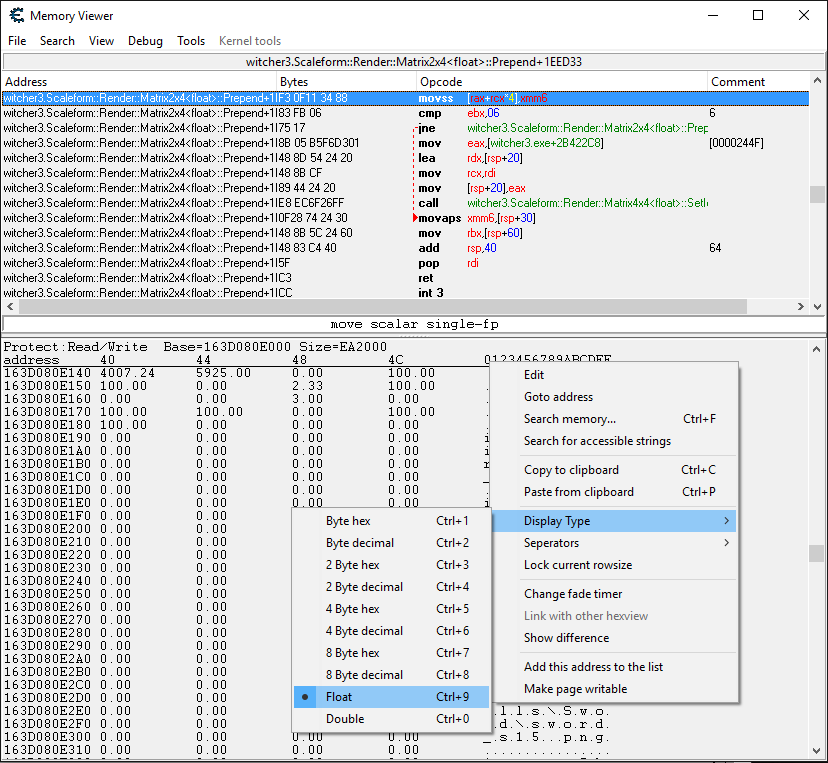Click Copy to clipboard entry
This screenshot has height=763, width=828.
point(571,470)
